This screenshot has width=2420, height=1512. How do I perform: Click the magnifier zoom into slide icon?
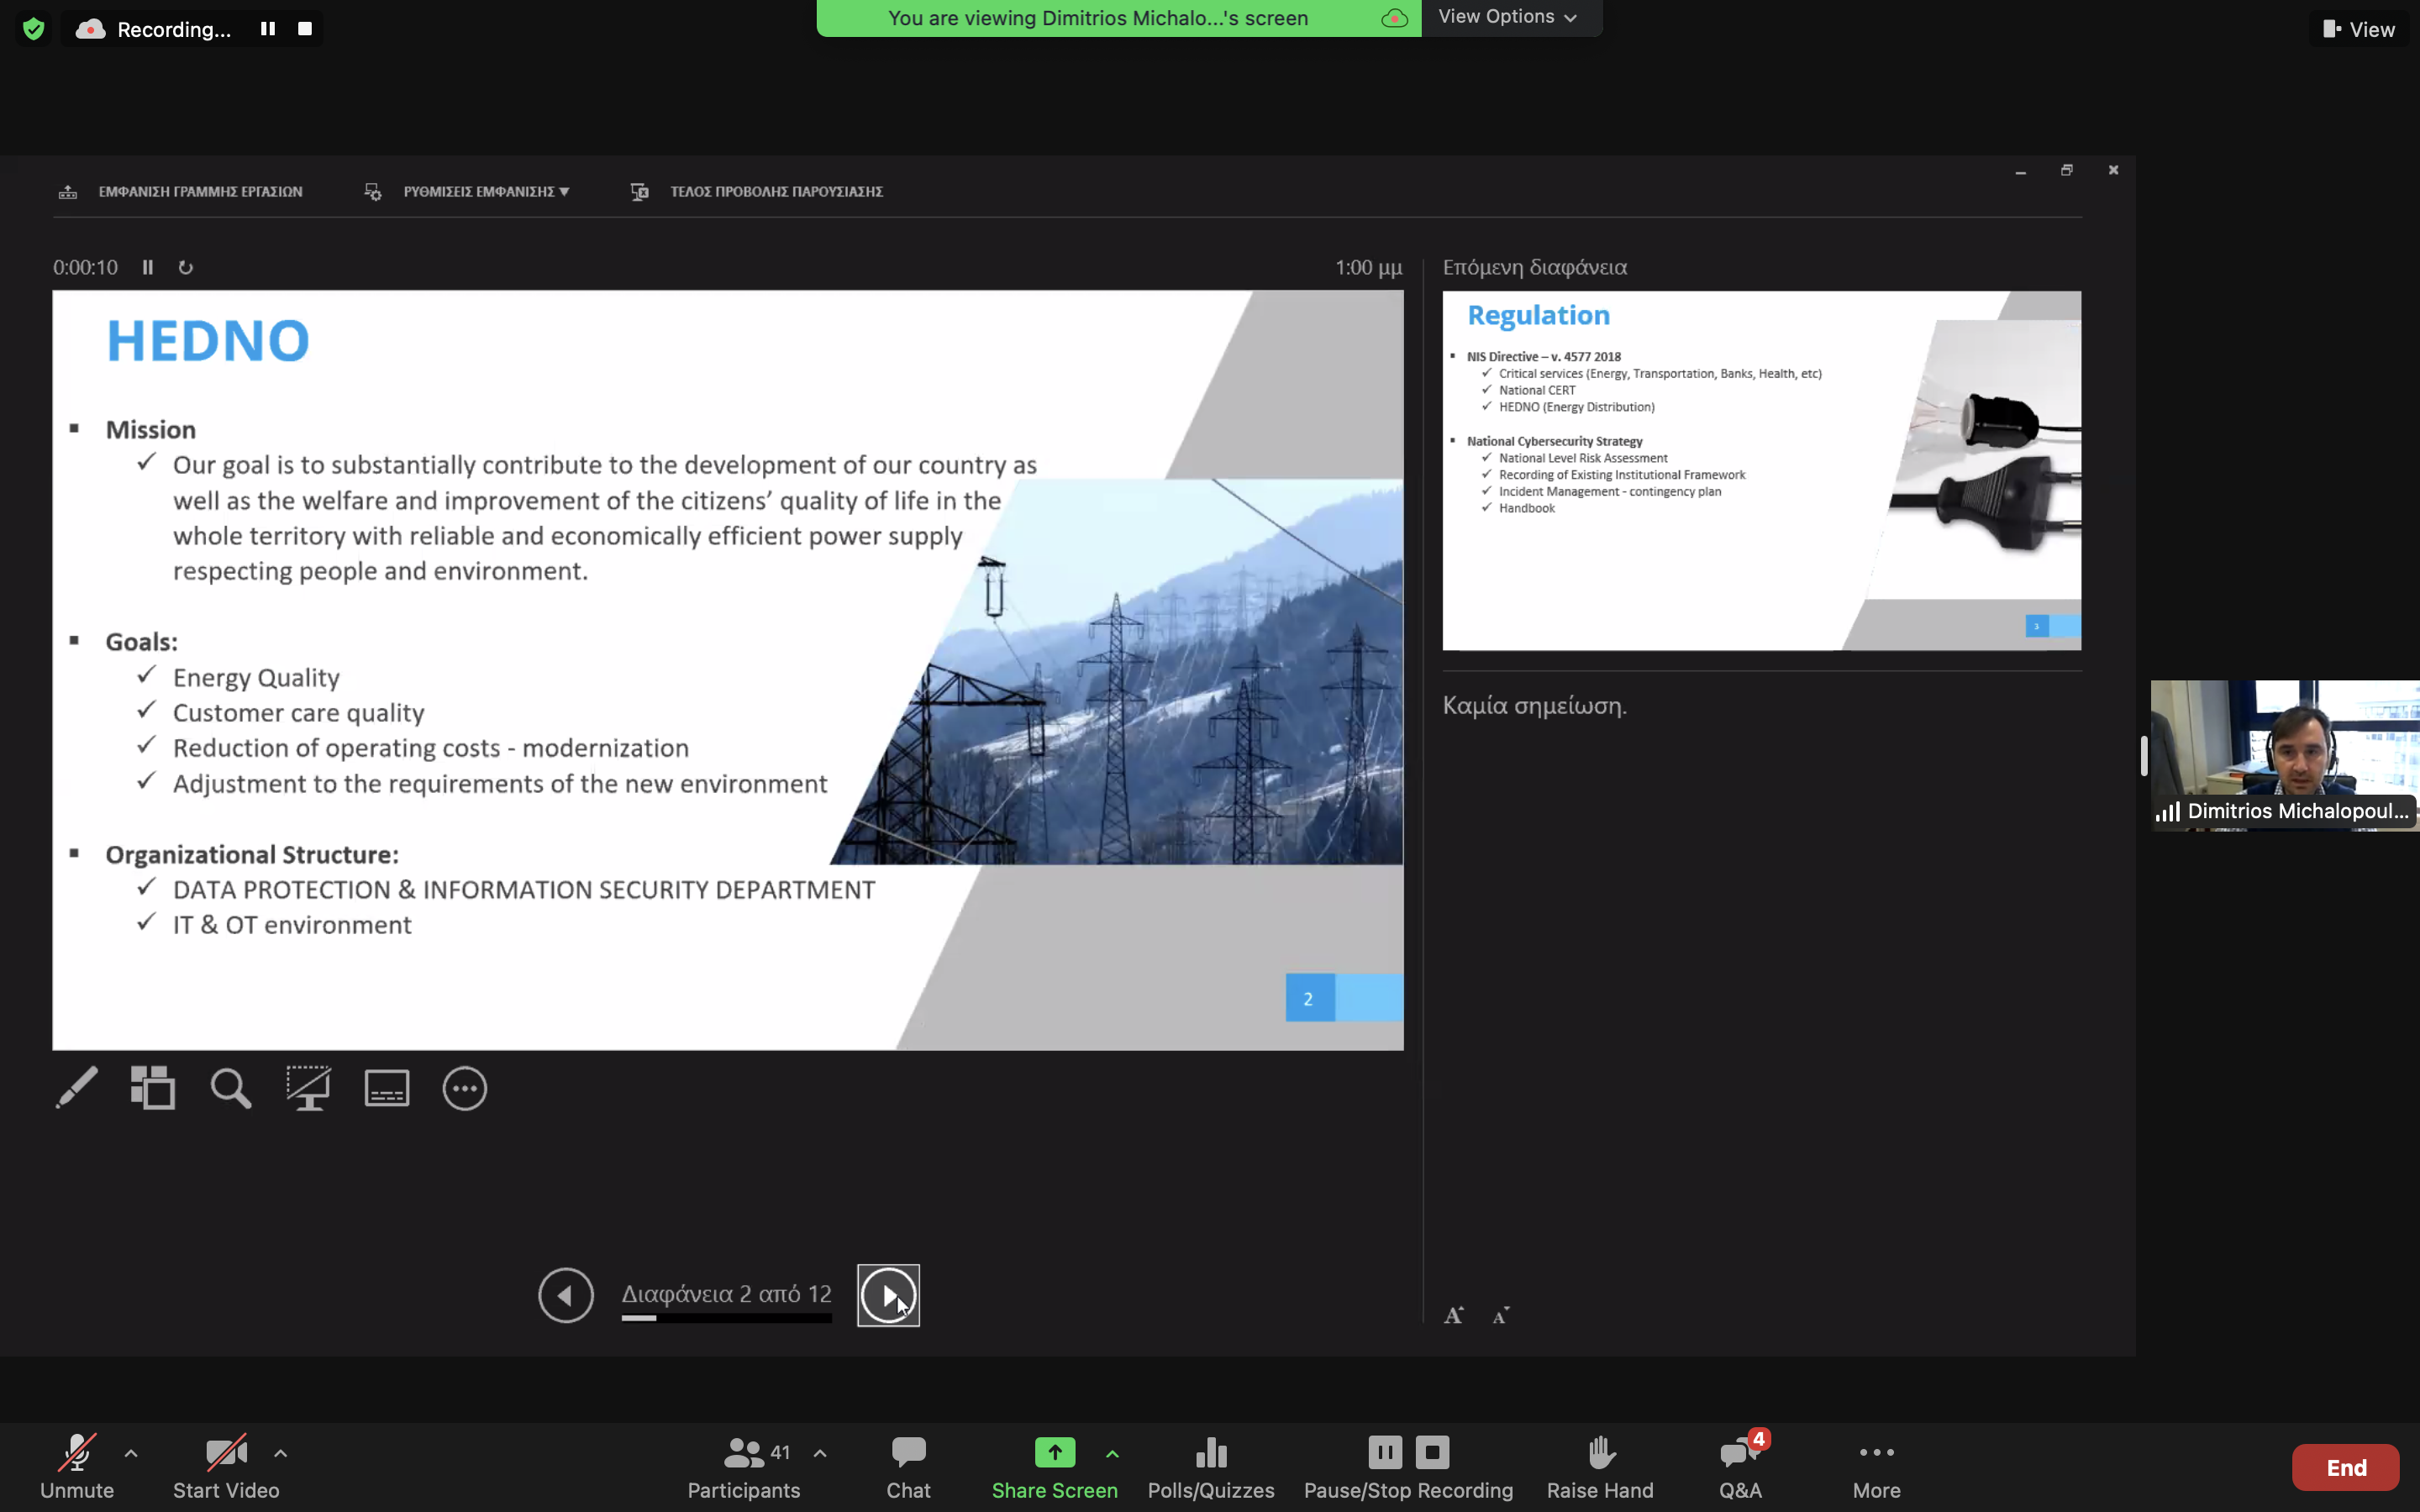pyautogui.click(x=230, y=1088)
